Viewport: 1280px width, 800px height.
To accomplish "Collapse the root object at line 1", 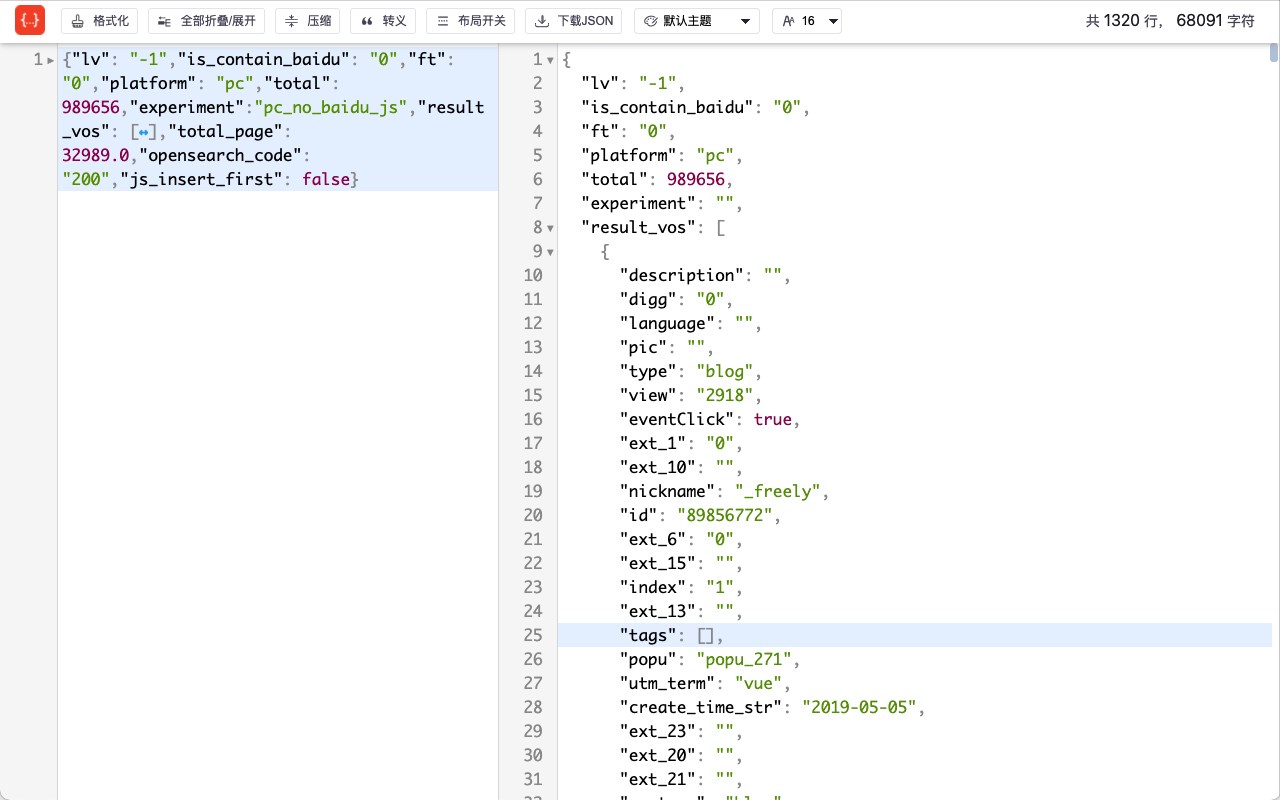I will (x=550, y=60).
